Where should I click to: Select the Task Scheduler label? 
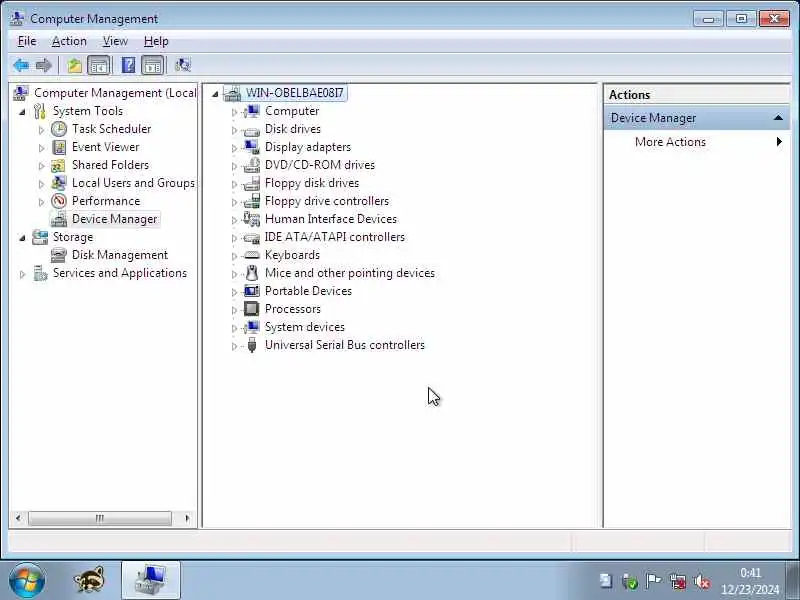pyautogui.click(x=111, y=129)
